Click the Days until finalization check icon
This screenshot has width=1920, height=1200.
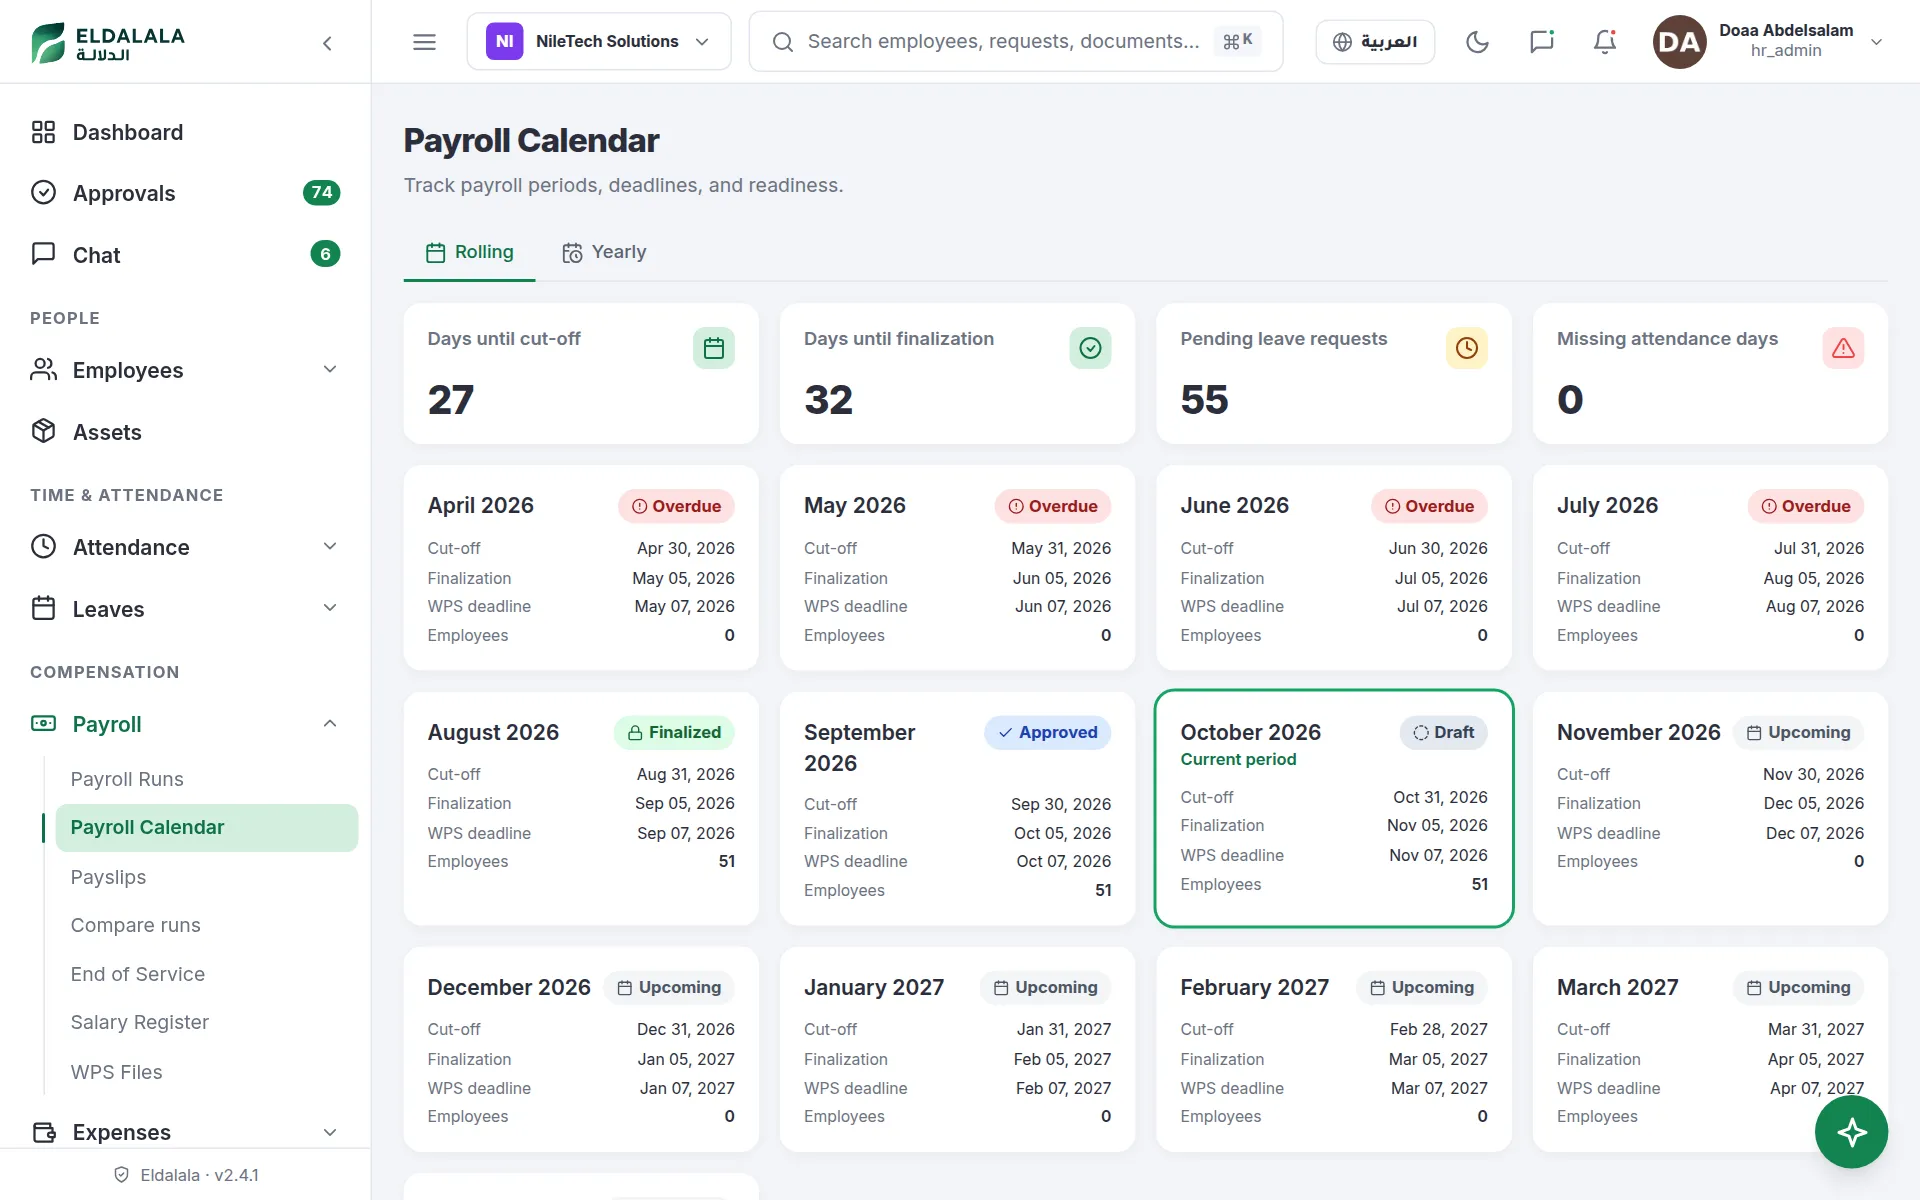[x=1090, y=348]
